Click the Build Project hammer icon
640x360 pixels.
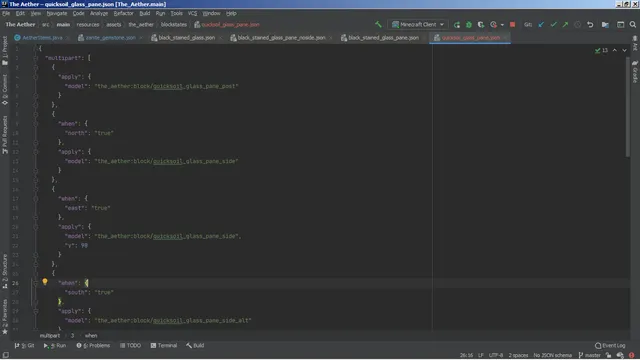pyautogui.click(x=378, y=24)
